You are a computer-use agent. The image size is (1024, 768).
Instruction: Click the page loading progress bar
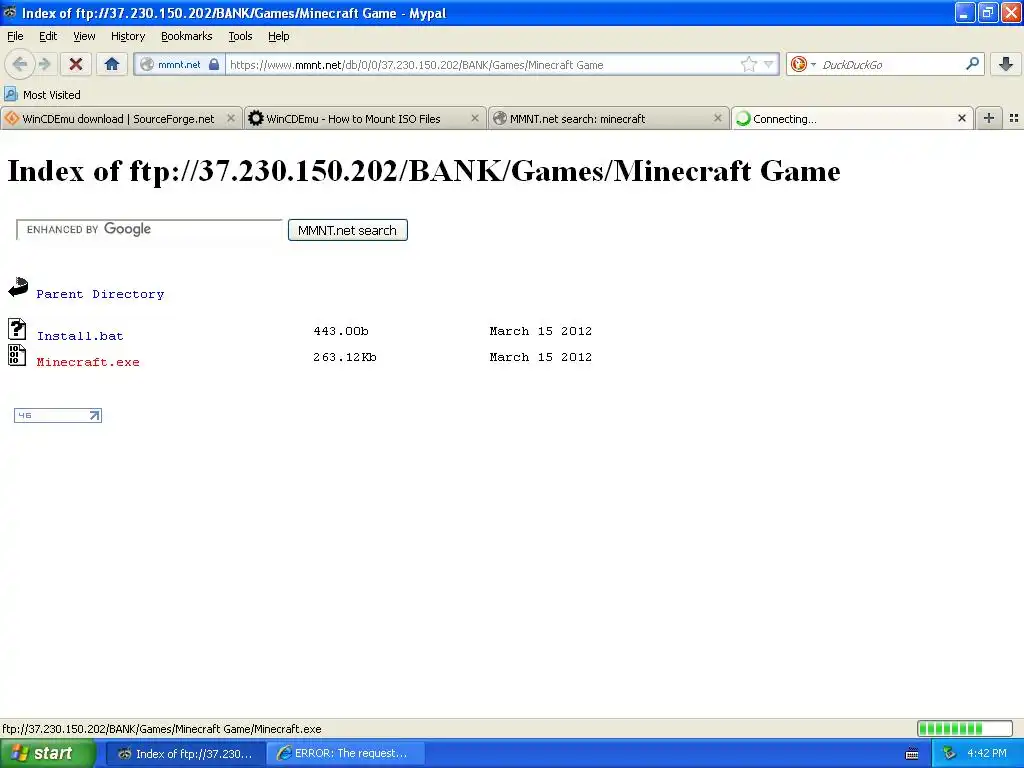965,728
